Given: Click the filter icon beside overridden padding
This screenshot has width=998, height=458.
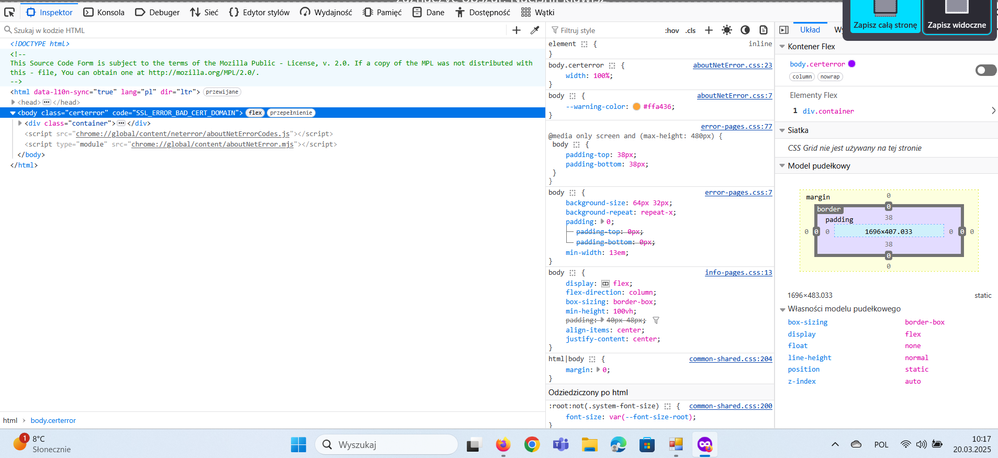Looking at the screenshot, I should tap(657, 321).
